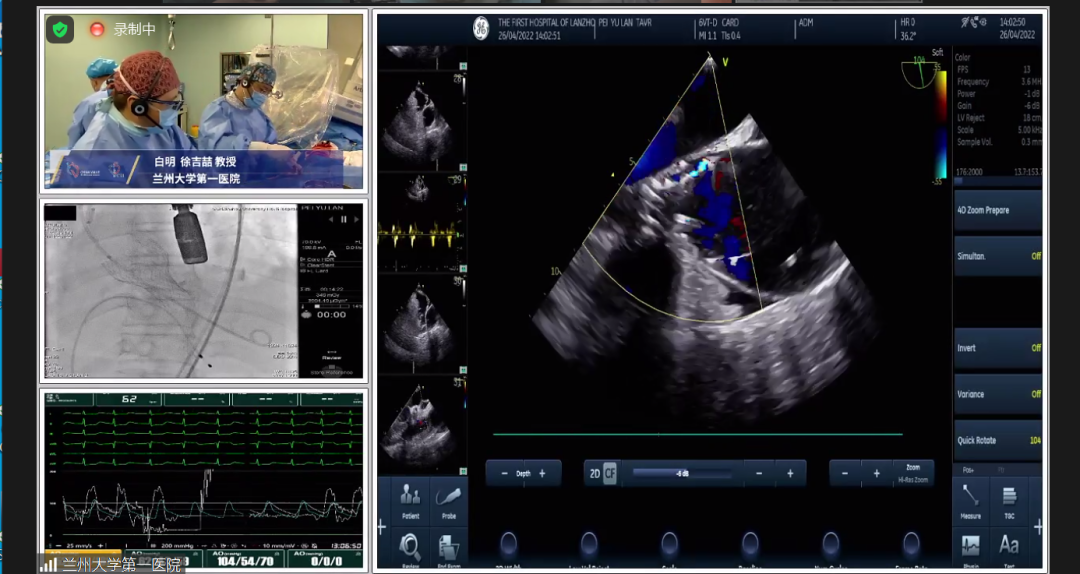Click the green shield security icon
The width and height of the screenshot is (1080, 574).
click(x=60, y=30)
